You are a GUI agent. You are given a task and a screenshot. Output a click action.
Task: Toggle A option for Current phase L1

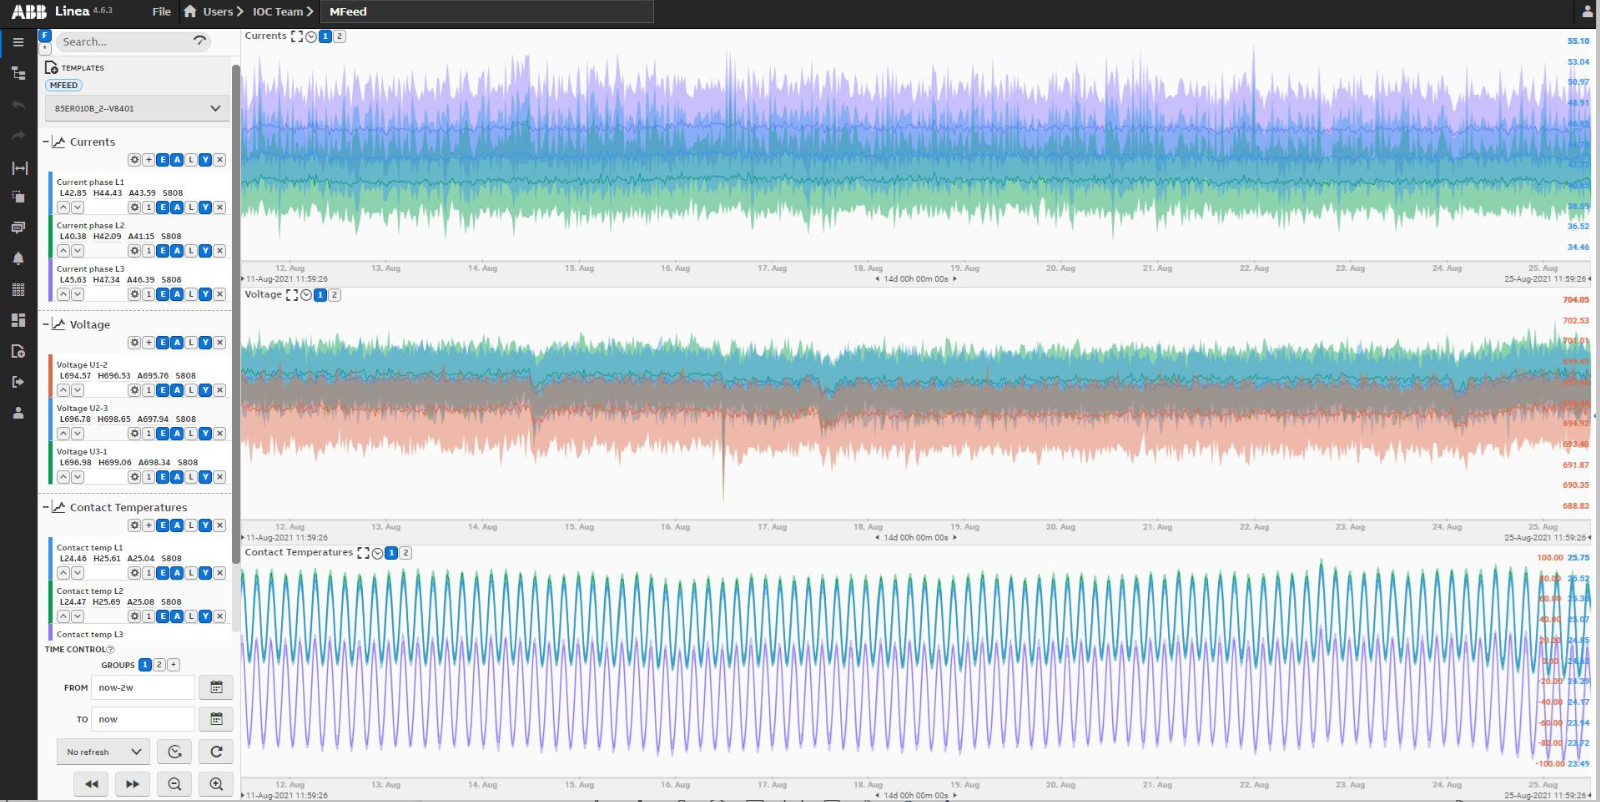pyautogui.click(x=177, y=208)
